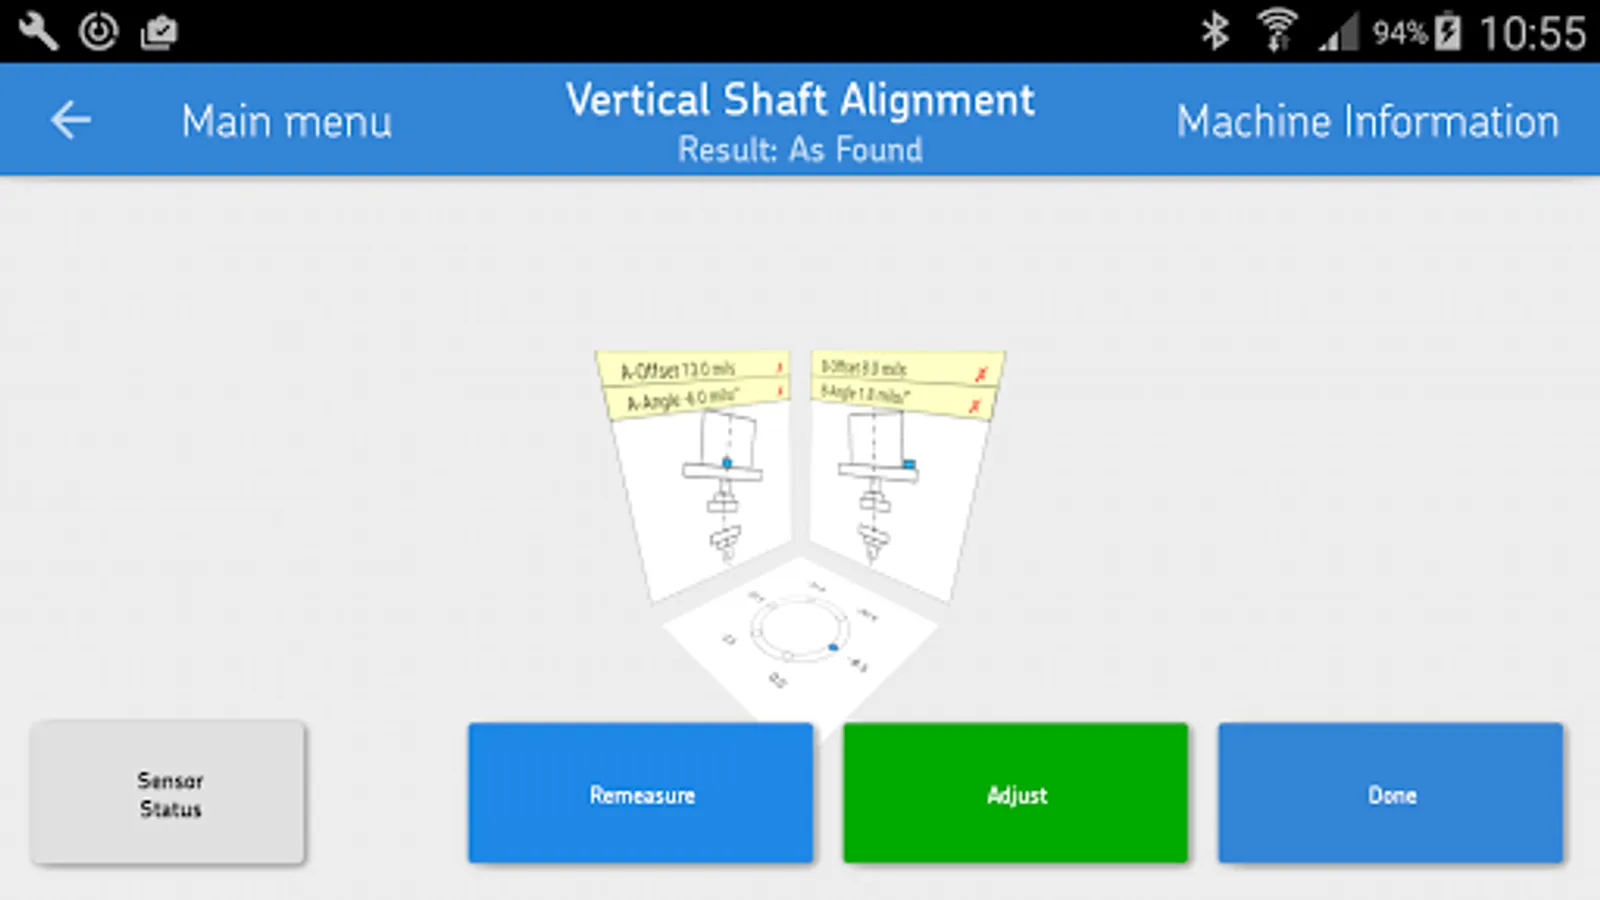
Task: Tap the red X beside B-Angle
Action: (974, 405)
